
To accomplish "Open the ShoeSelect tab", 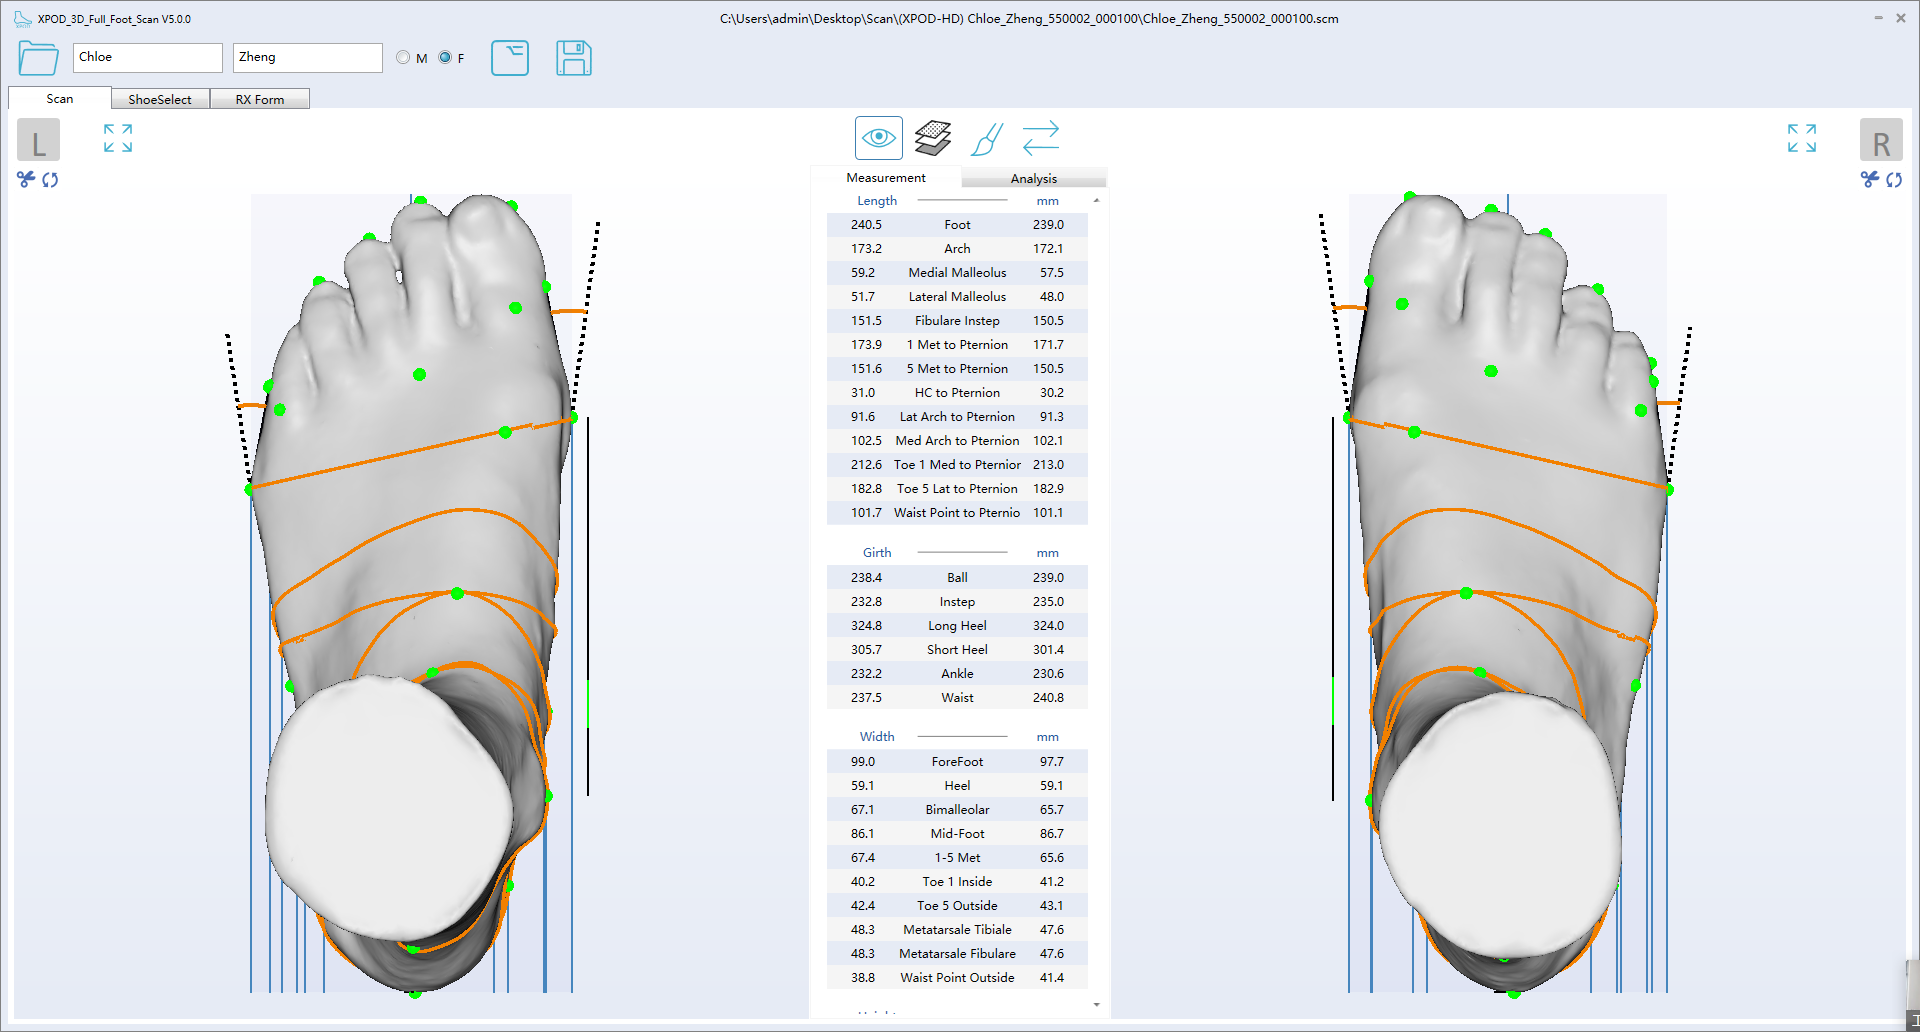I will (x=160, y=98).
